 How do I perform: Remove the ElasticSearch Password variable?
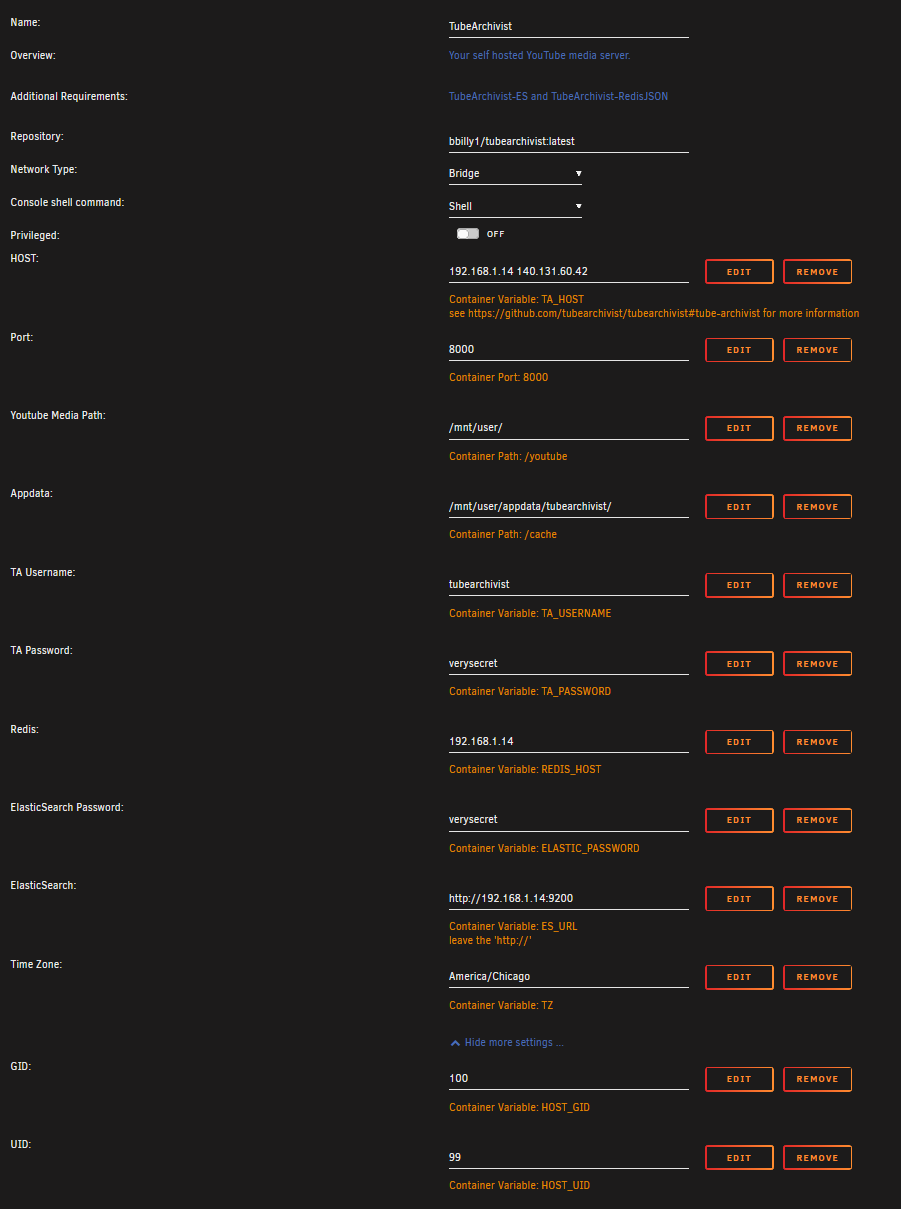tap(818, 820)
